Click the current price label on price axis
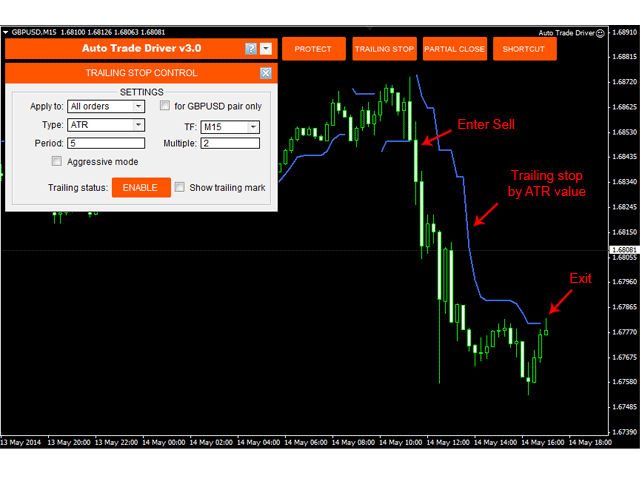 tap(623, 249)
